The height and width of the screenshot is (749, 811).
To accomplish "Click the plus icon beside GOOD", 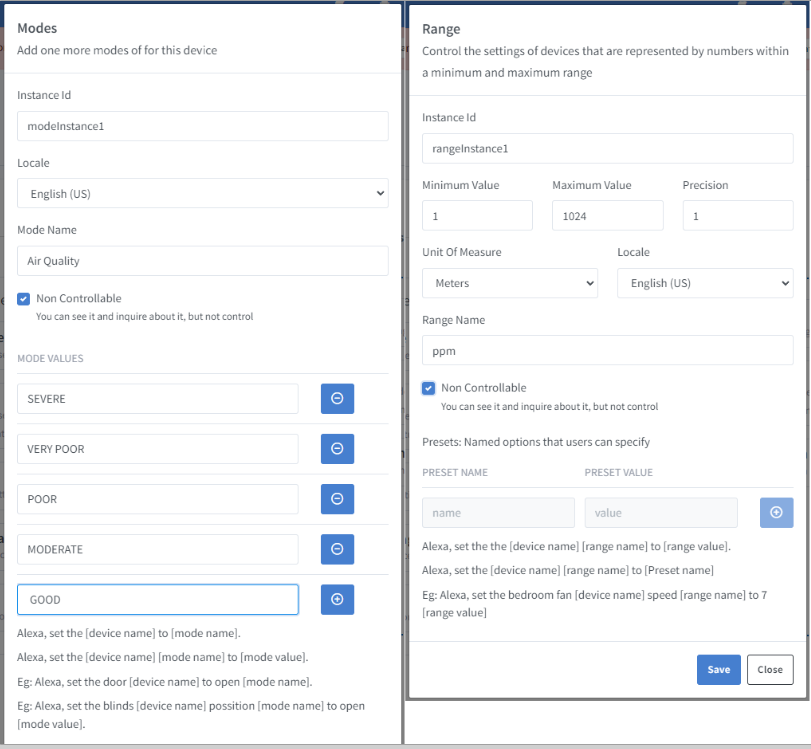I will click(337, 598).
